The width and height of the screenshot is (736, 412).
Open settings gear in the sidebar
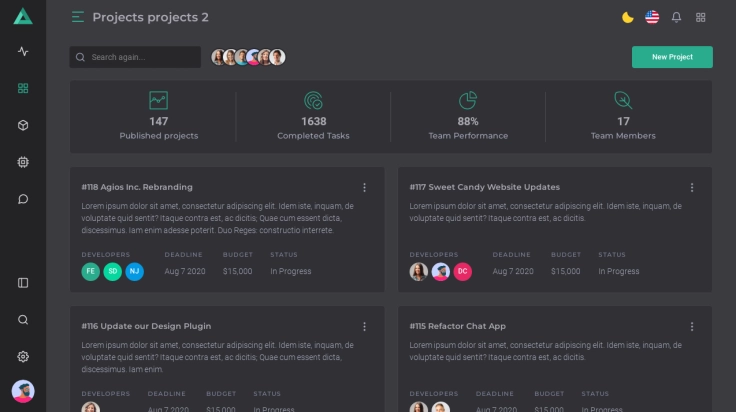click(23, 357)
